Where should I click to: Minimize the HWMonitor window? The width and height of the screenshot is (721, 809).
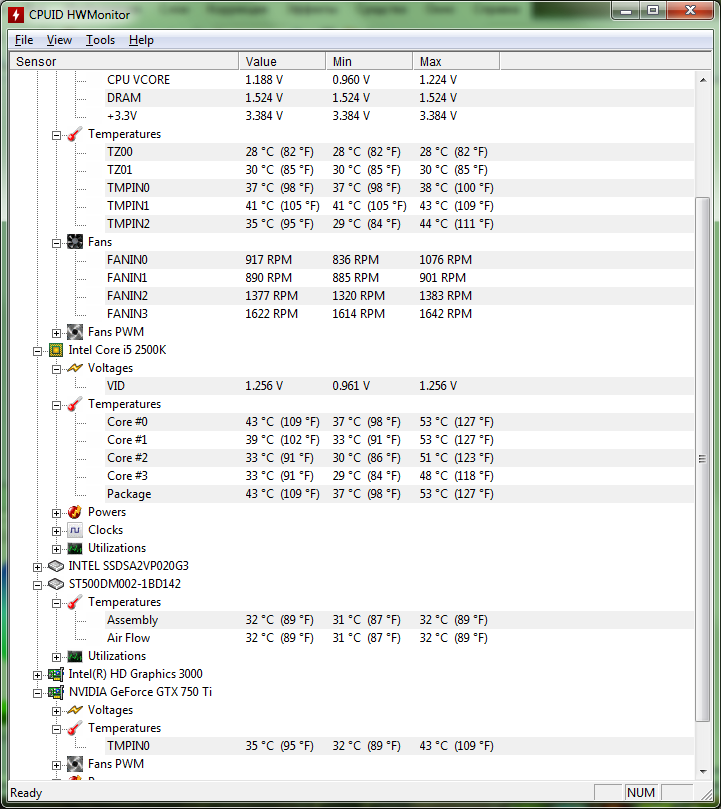(x=626, y=10)
